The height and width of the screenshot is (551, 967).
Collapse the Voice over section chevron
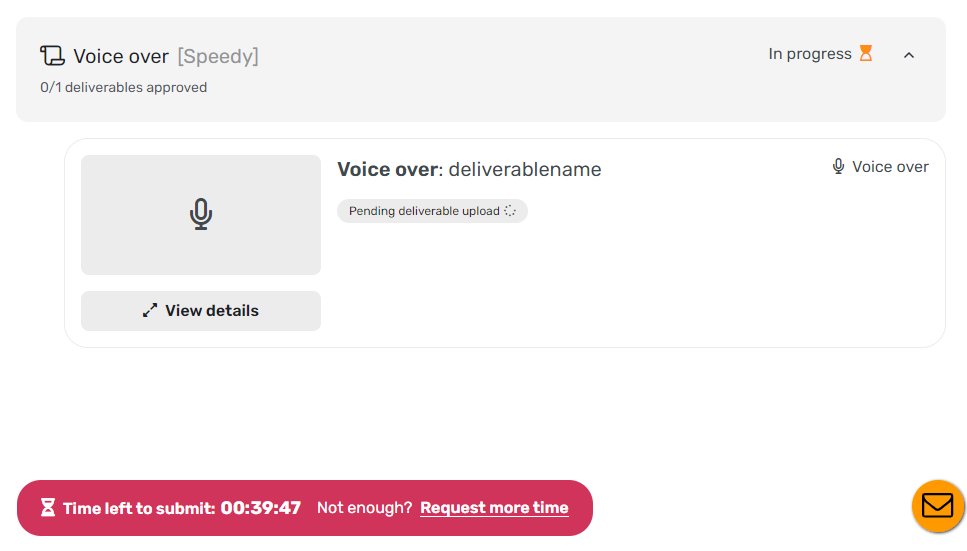(x=908, y=55)
